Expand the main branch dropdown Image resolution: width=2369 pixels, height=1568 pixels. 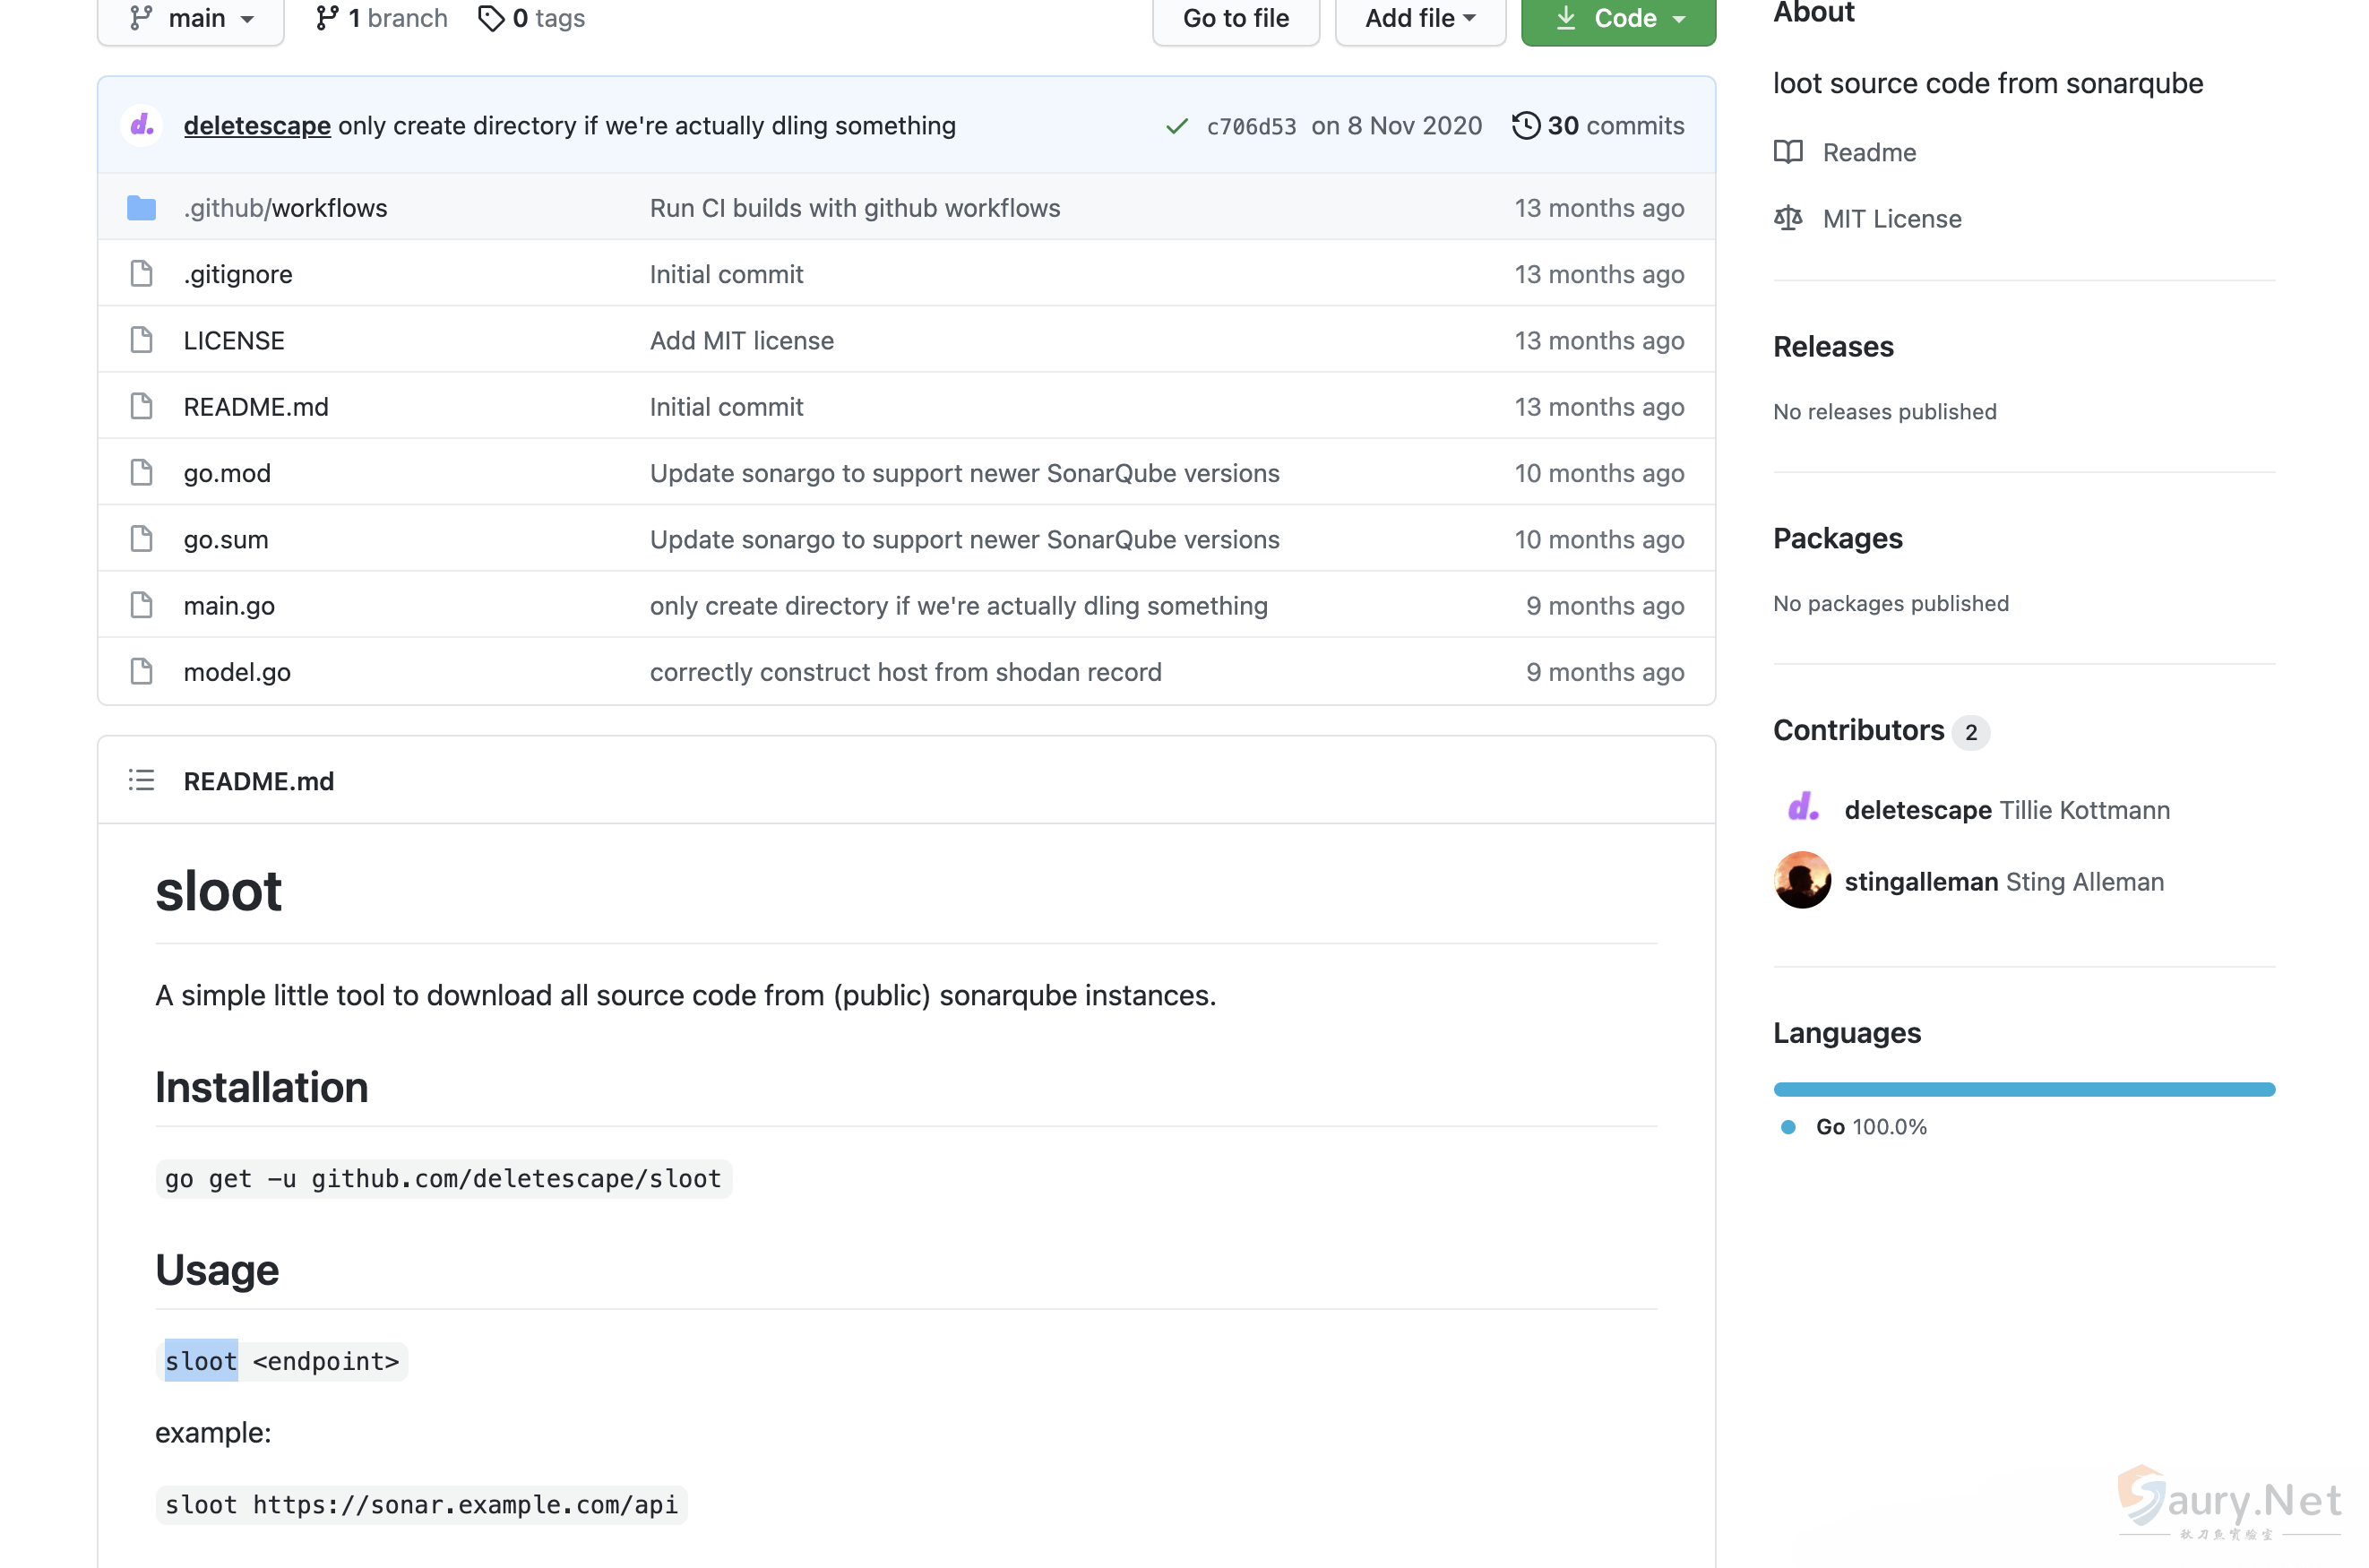190,18
